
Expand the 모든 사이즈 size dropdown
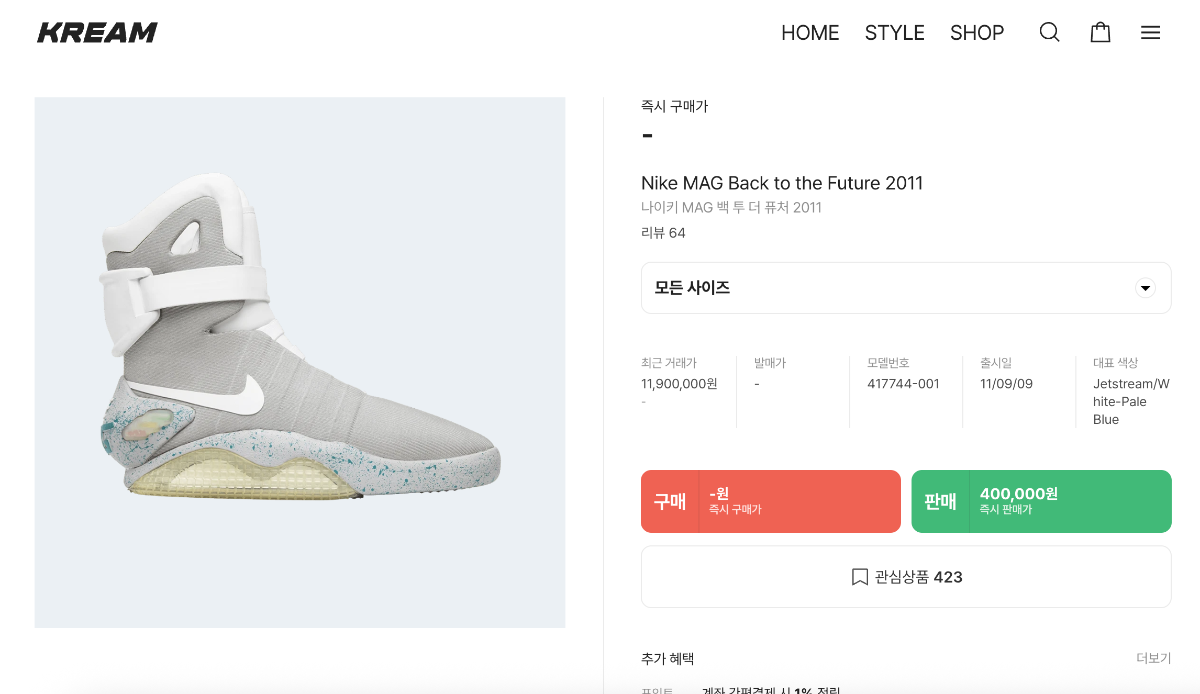(x=905, y=288)
